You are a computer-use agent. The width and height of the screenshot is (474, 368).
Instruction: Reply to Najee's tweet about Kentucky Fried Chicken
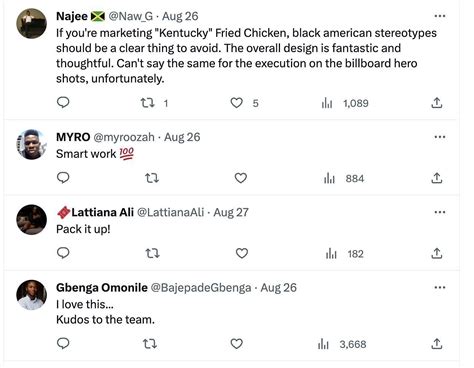click(63, 102)
